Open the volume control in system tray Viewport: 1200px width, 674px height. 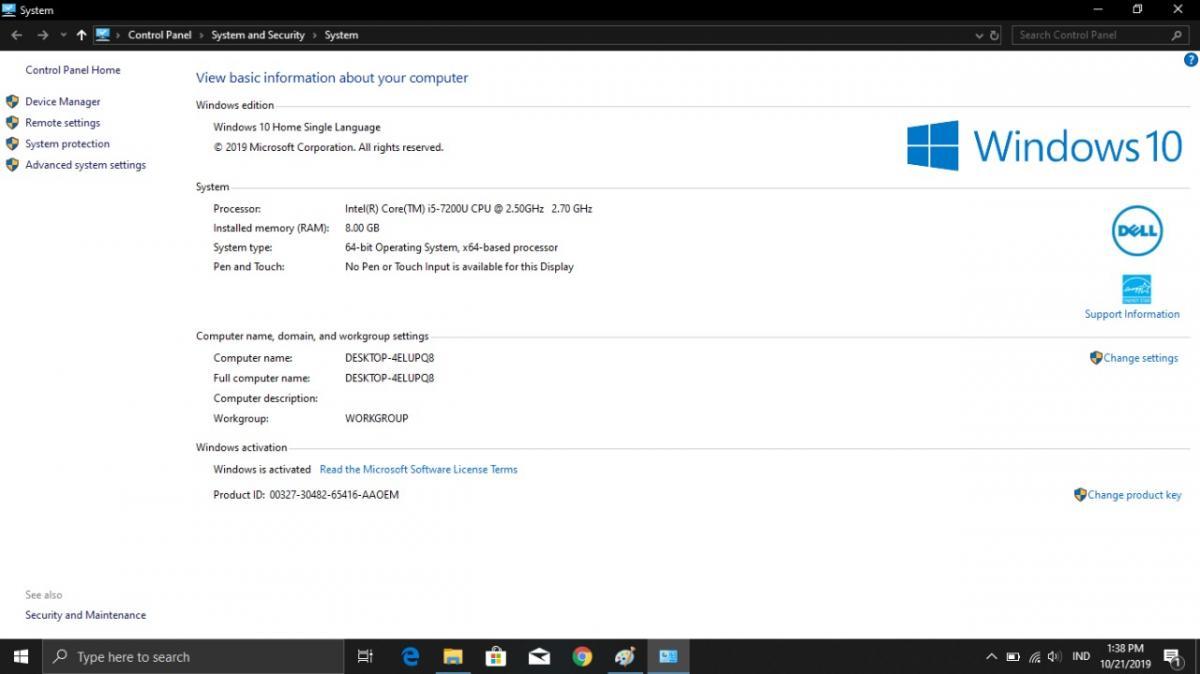pos(1054,657)
